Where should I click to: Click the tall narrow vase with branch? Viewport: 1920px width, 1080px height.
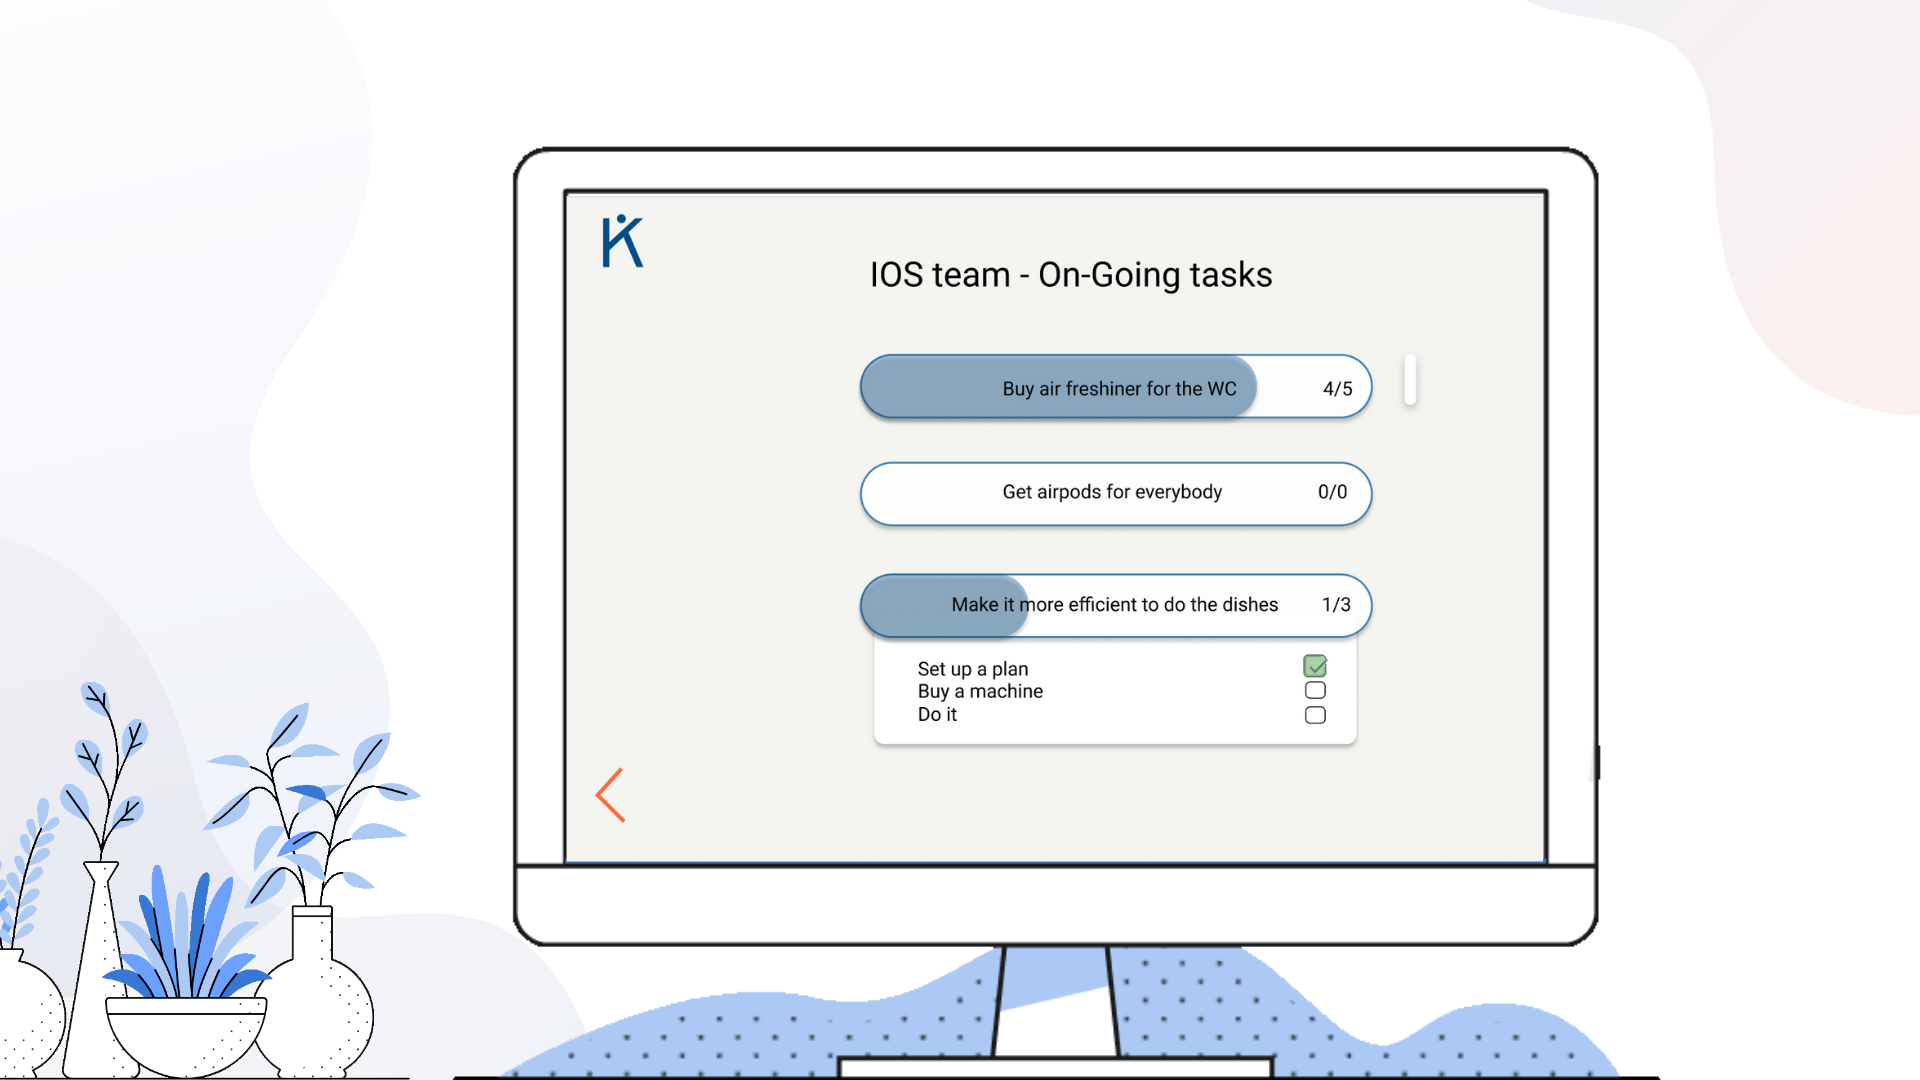coord(98,960)
